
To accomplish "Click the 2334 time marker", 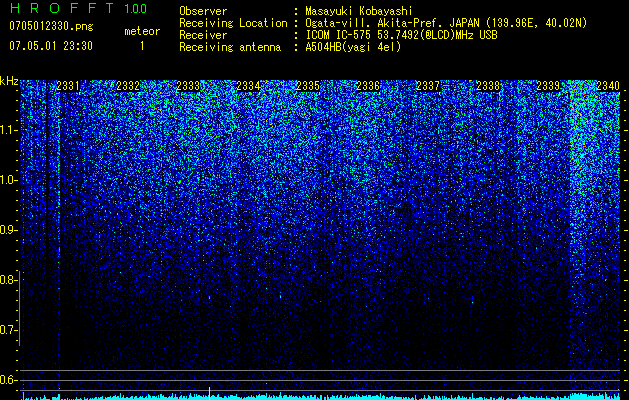I will pyautogui.click(x=248, y=86).
